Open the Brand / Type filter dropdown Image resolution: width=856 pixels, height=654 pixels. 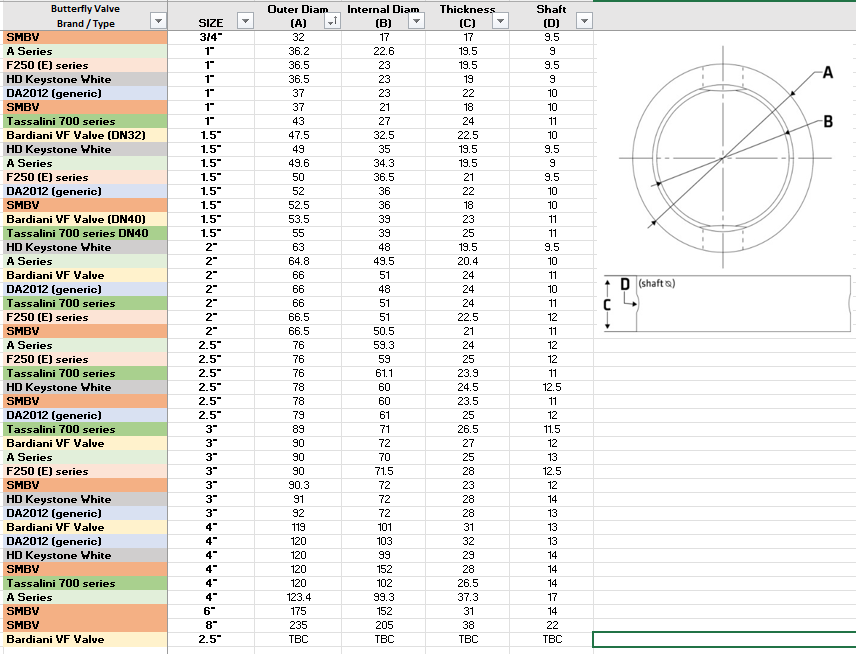pyautogui.click(x=158, y=21)
